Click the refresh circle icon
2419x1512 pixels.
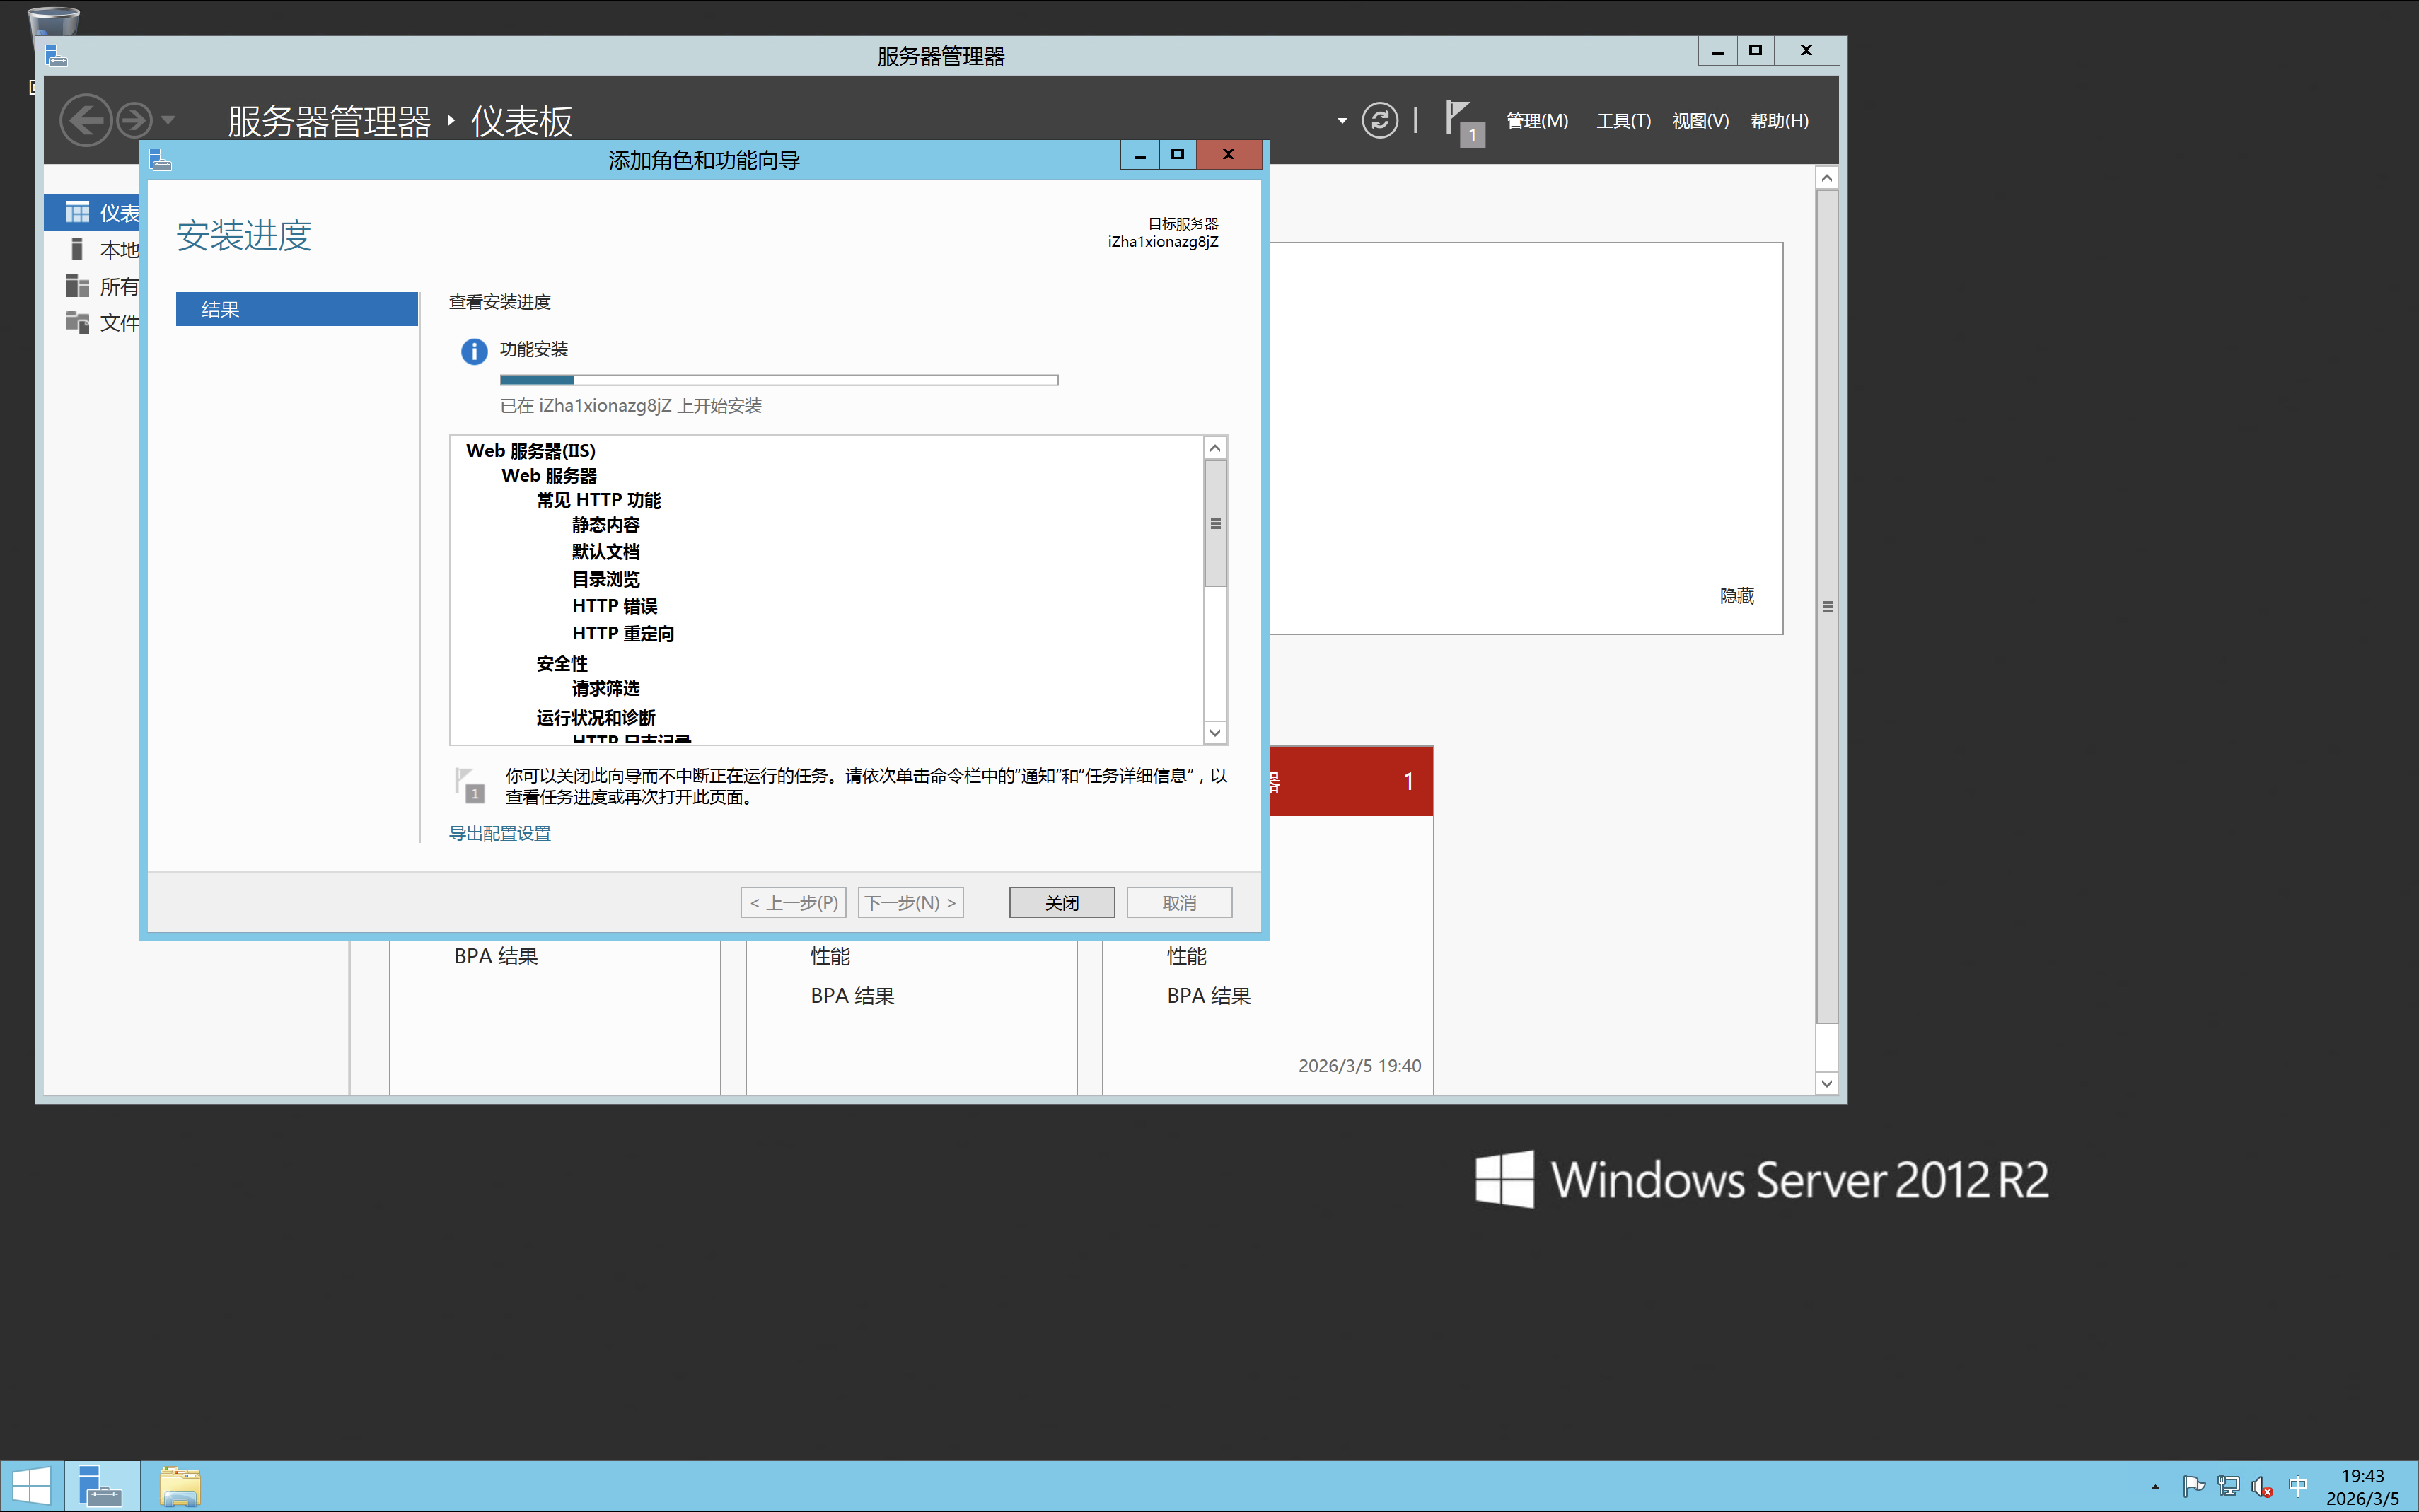1379,121
